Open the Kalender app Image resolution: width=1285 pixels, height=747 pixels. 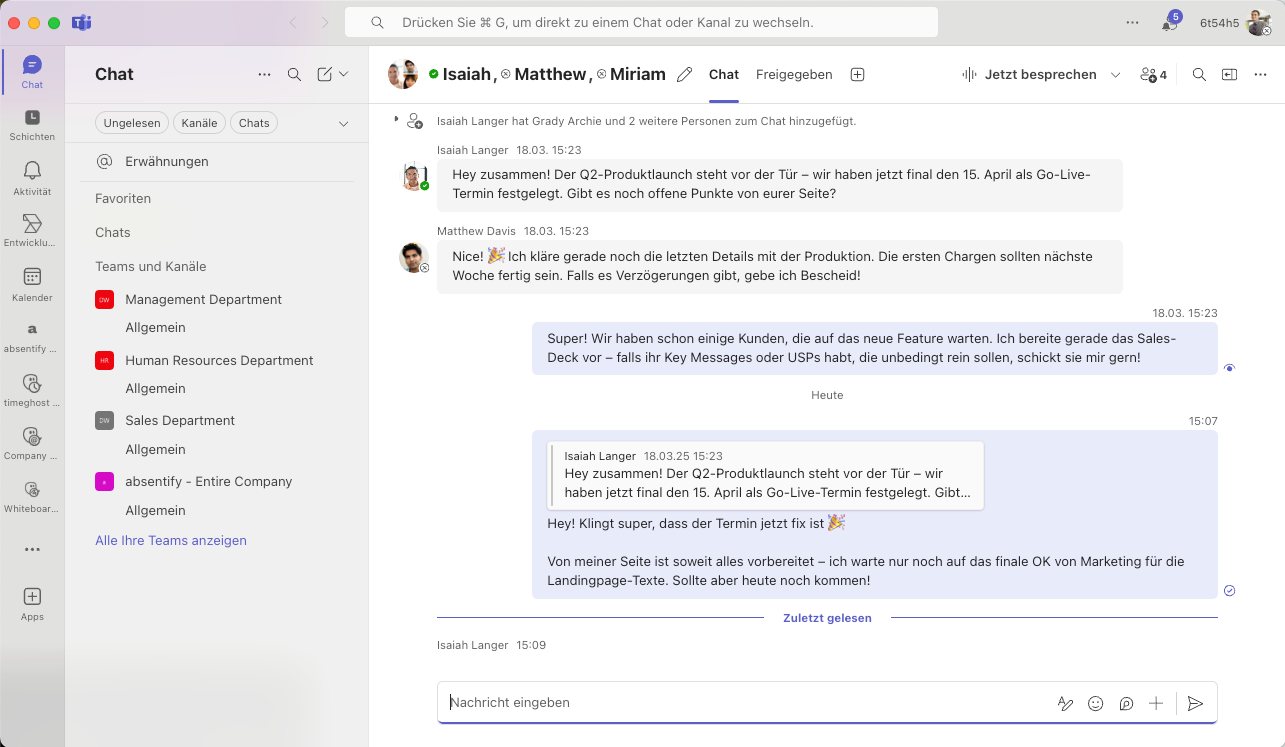pyautogui.click(x=32, y=284)
